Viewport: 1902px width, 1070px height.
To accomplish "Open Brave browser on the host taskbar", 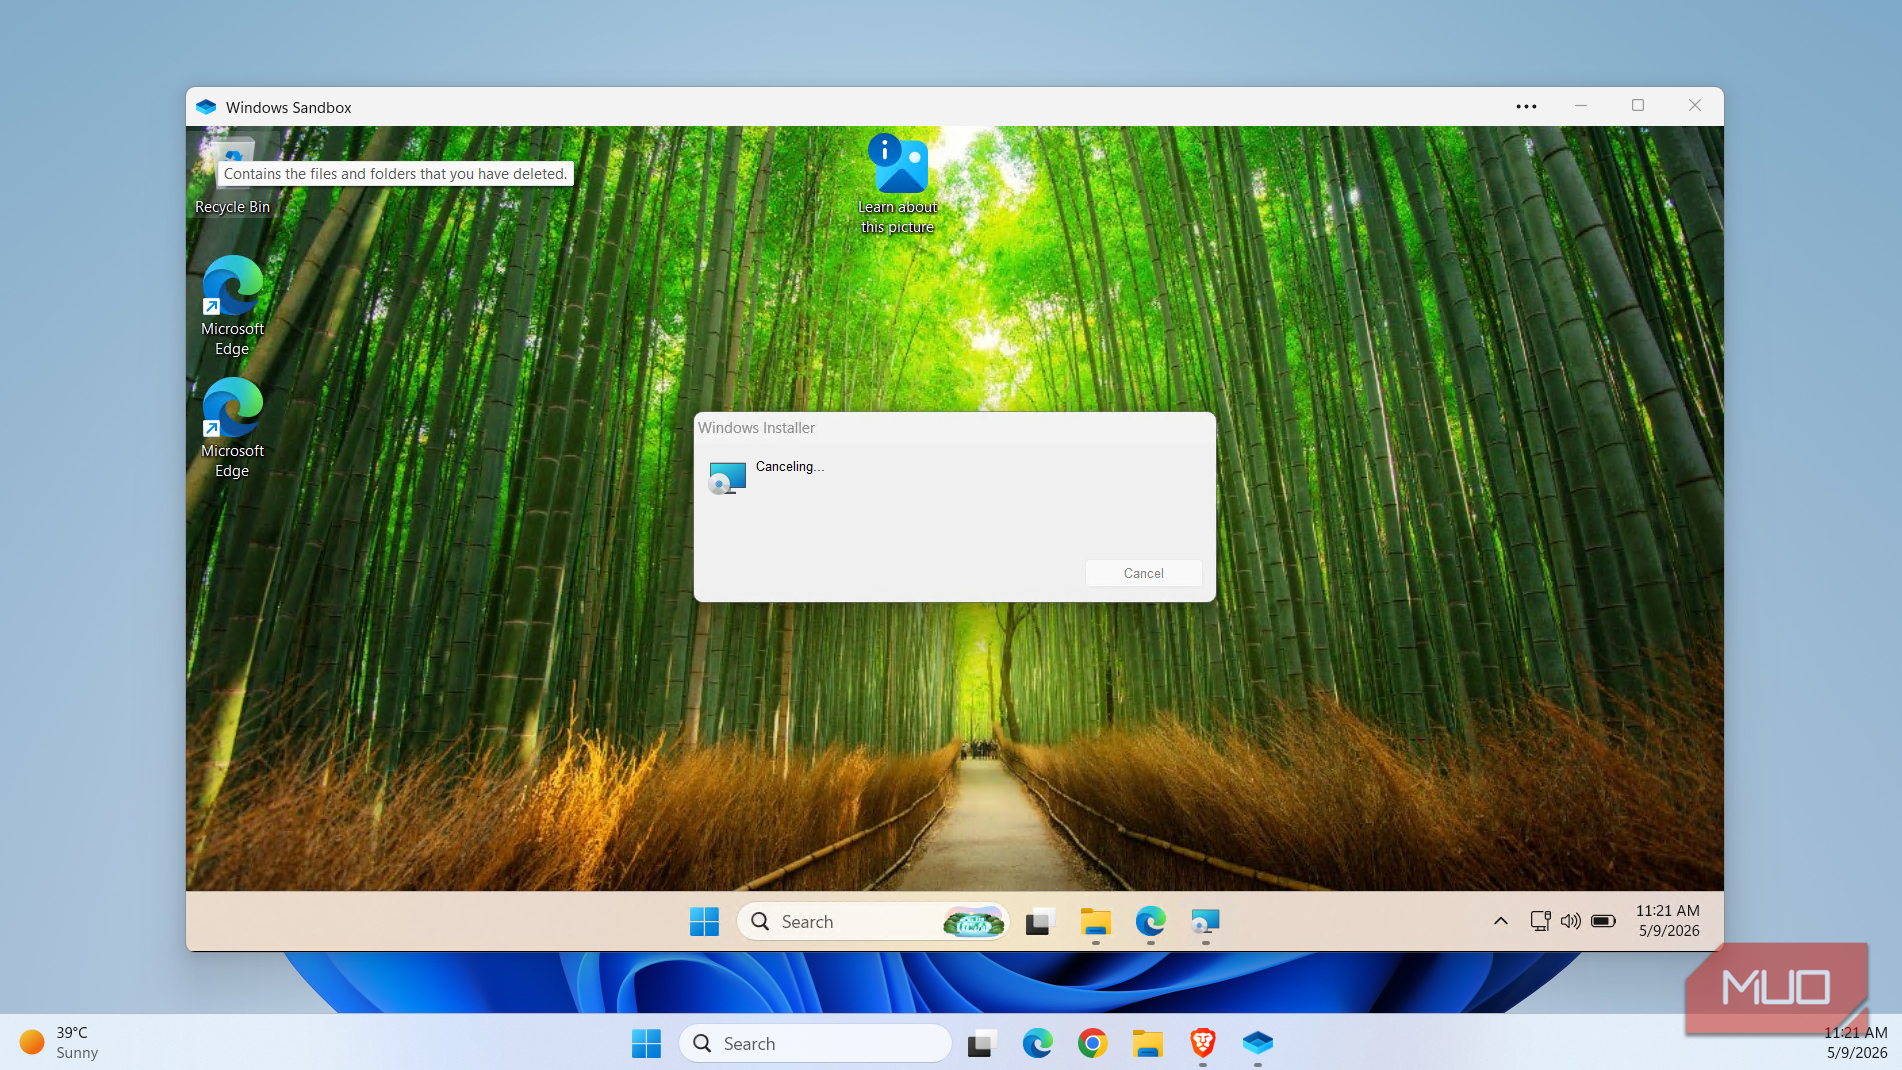I will (x=1203, y=1043).
